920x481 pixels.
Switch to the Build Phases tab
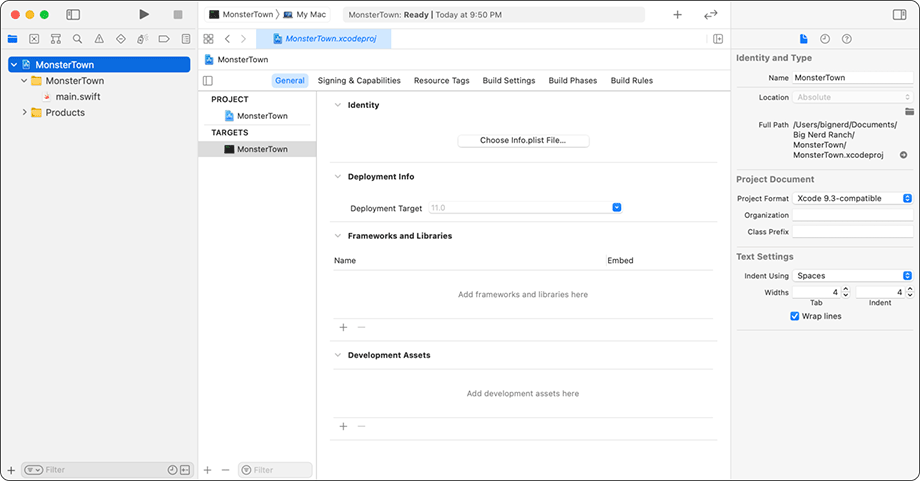pyautogui.click(x=573, y=80)
